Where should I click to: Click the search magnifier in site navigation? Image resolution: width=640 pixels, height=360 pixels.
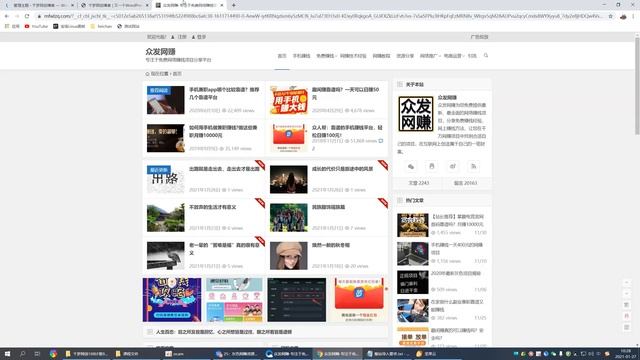(x=486, y=56)
